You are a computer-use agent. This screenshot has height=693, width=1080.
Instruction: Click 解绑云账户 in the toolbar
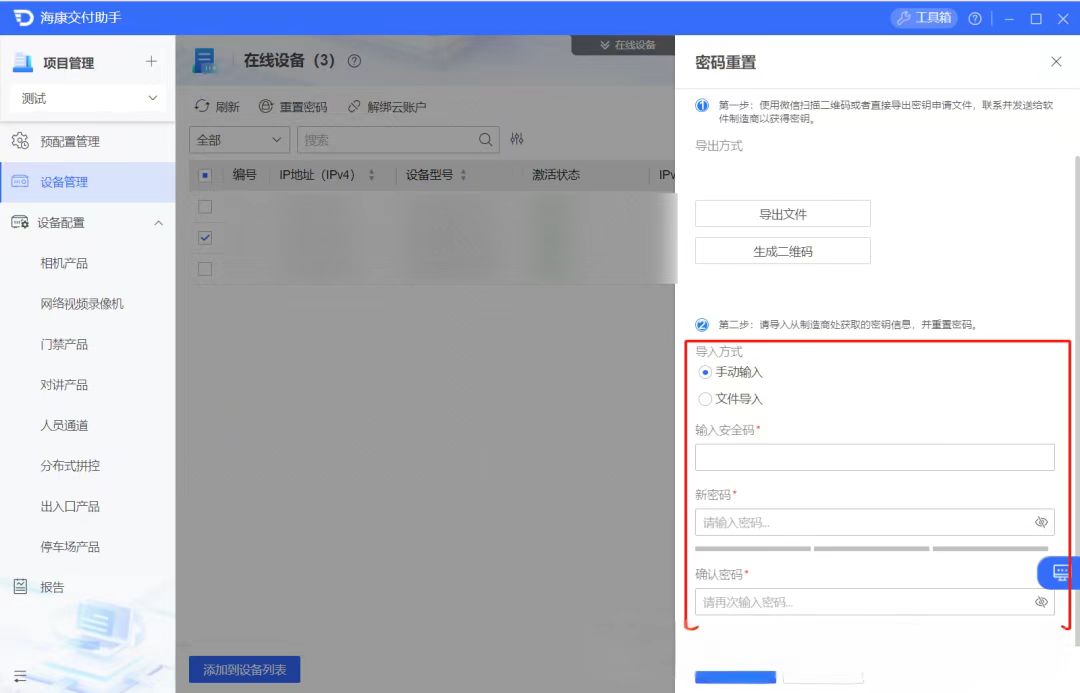coord(386,106)
